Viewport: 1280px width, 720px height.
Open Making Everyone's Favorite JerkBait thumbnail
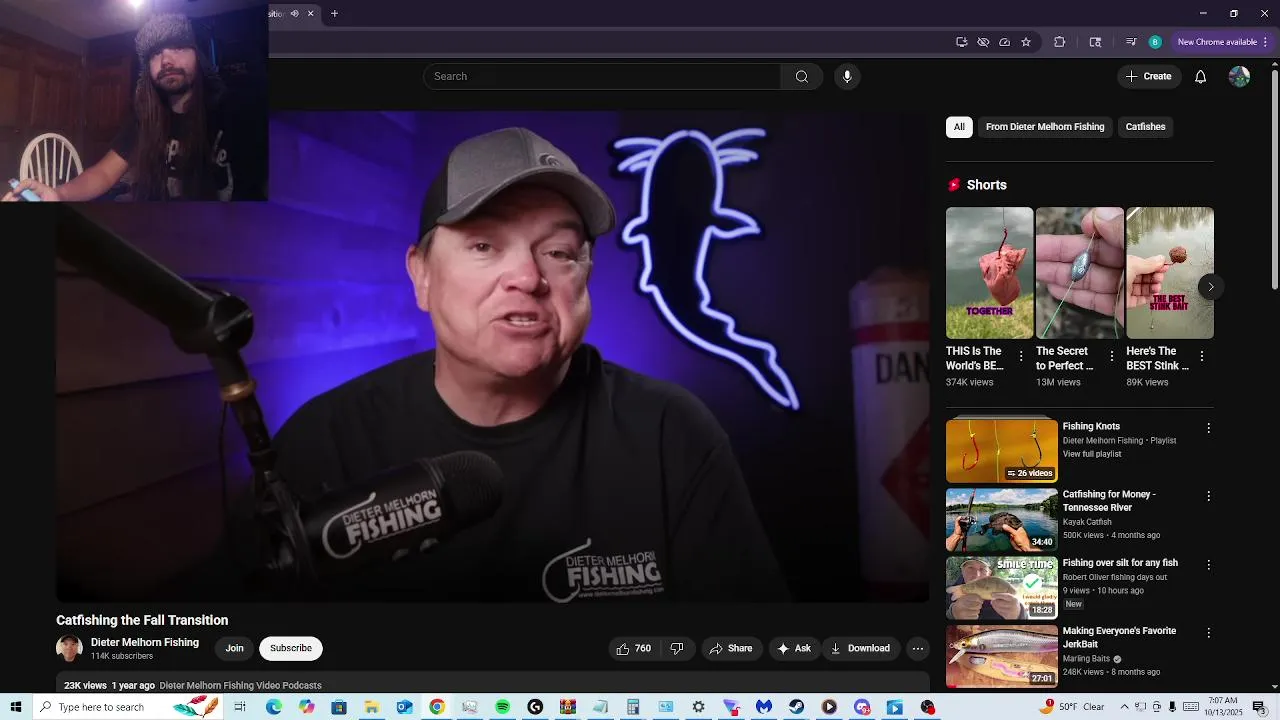(x=1002, y=656)
